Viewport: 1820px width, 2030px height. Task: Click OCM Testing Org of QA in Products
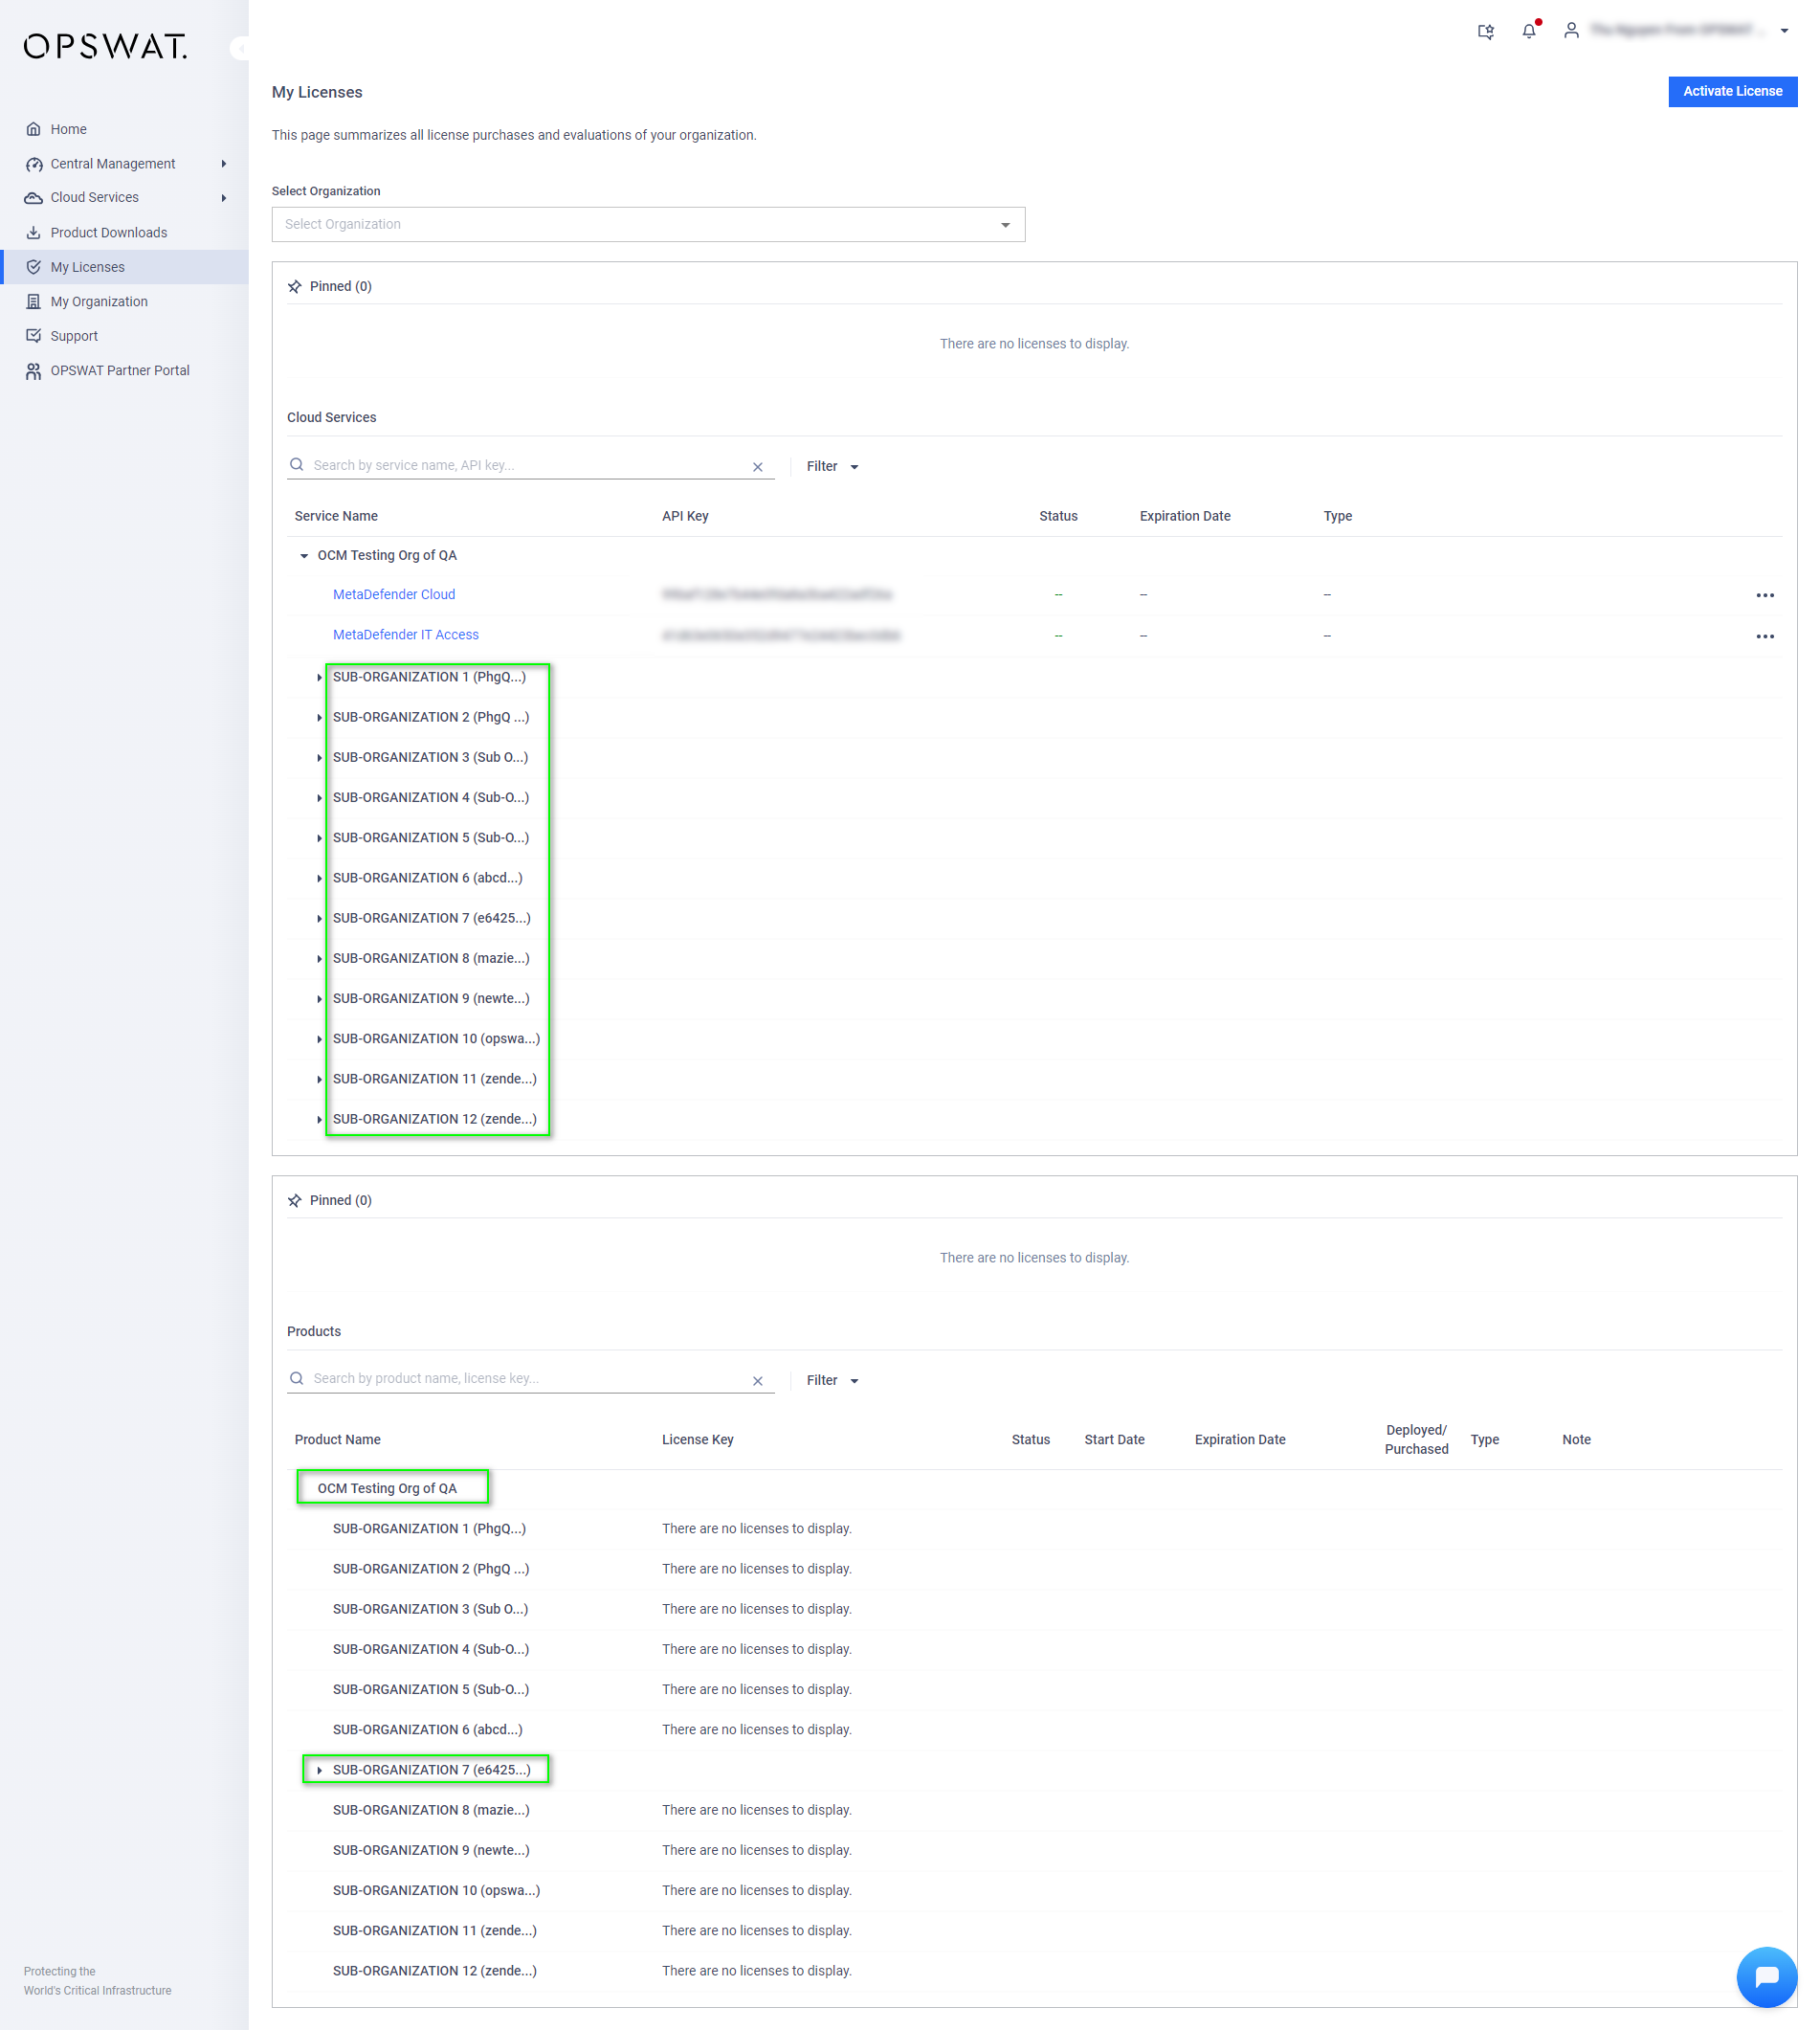coord(387,1489)
